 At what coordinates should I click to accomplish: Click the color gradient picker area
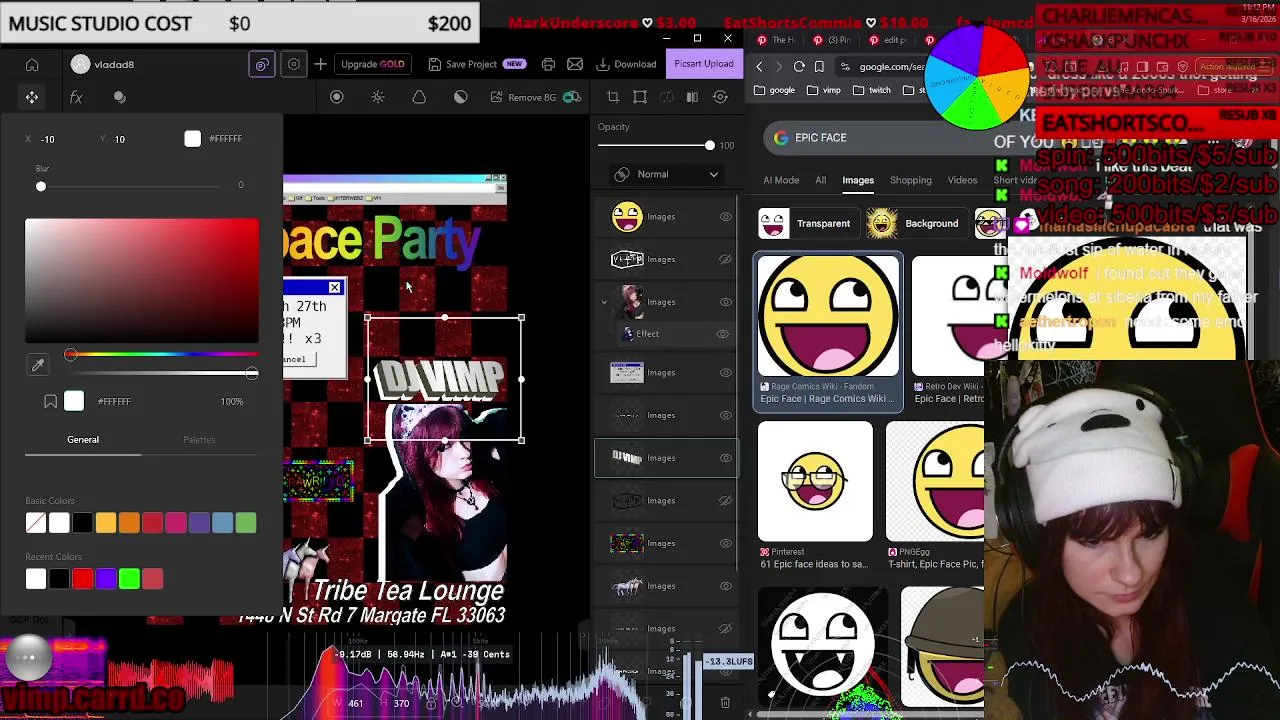coord(142,281)
